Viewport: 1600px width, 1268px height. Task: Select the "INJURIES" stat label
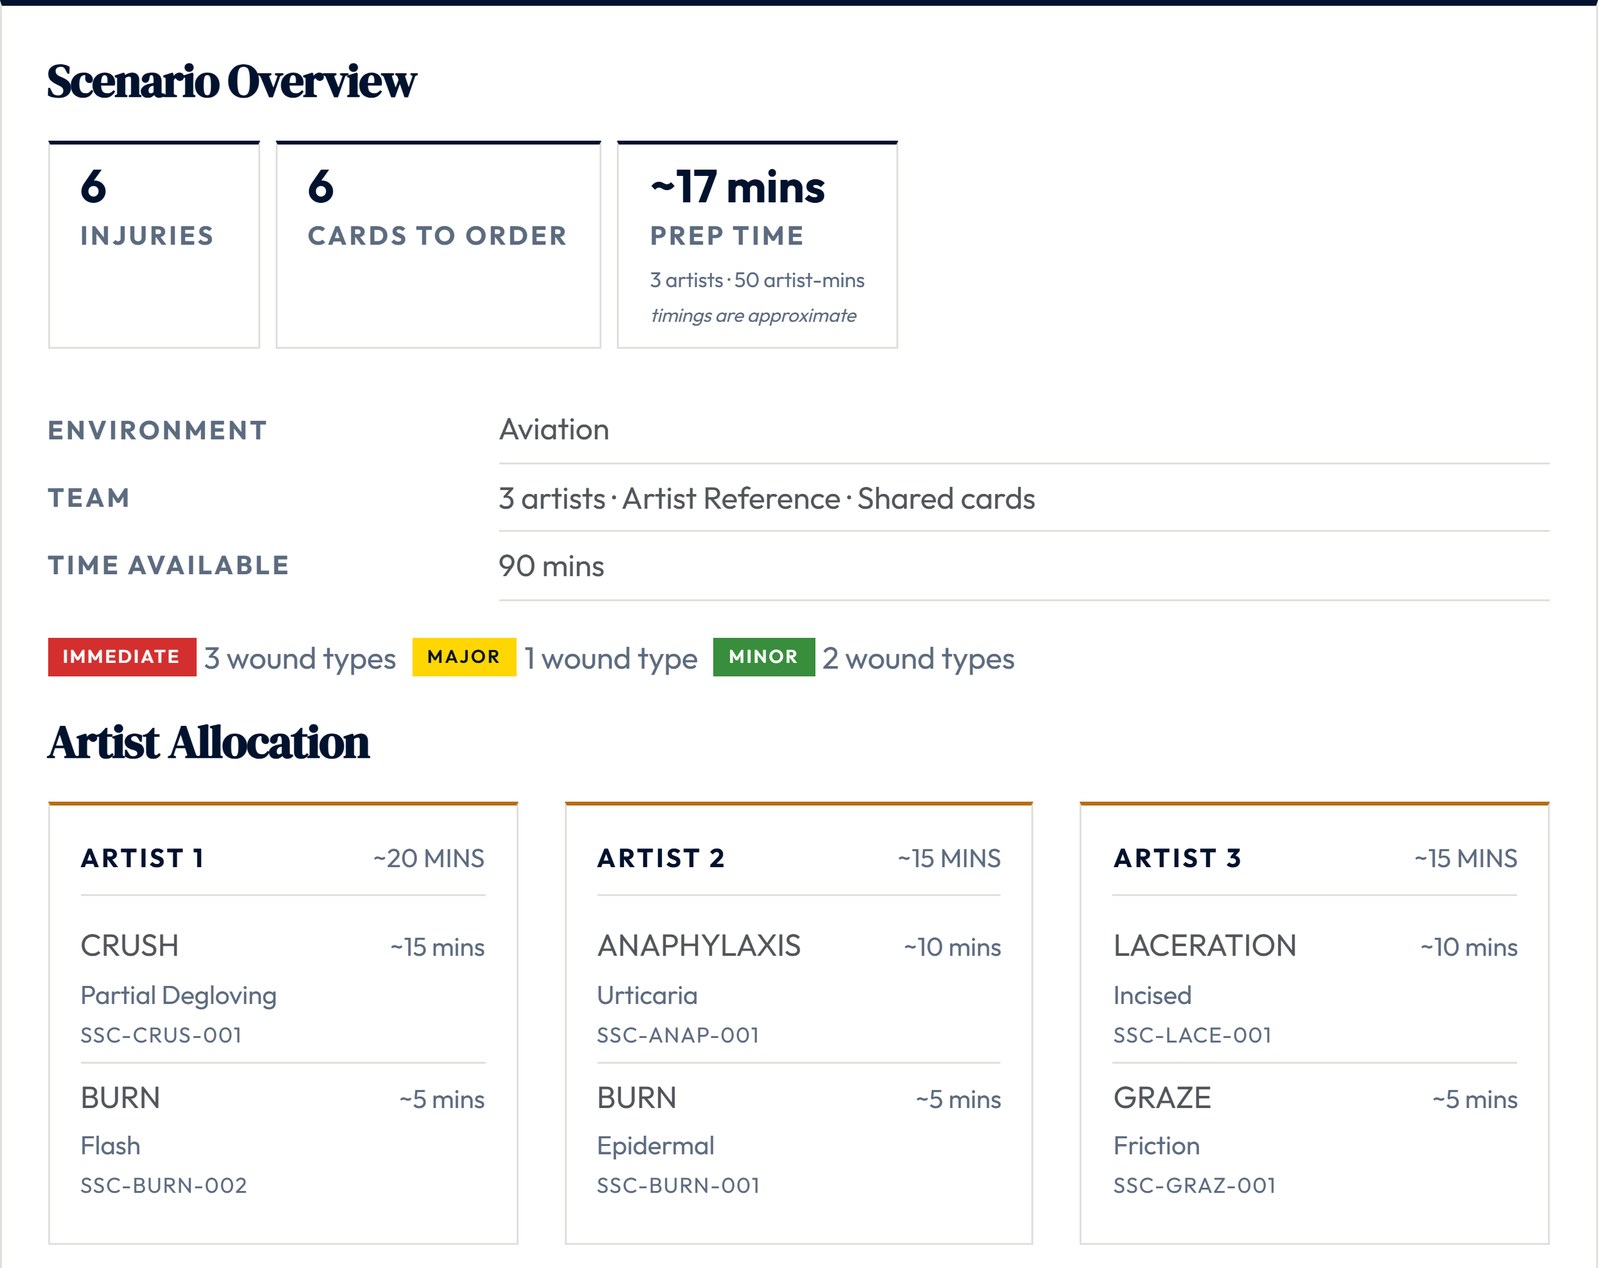point(147,236)
